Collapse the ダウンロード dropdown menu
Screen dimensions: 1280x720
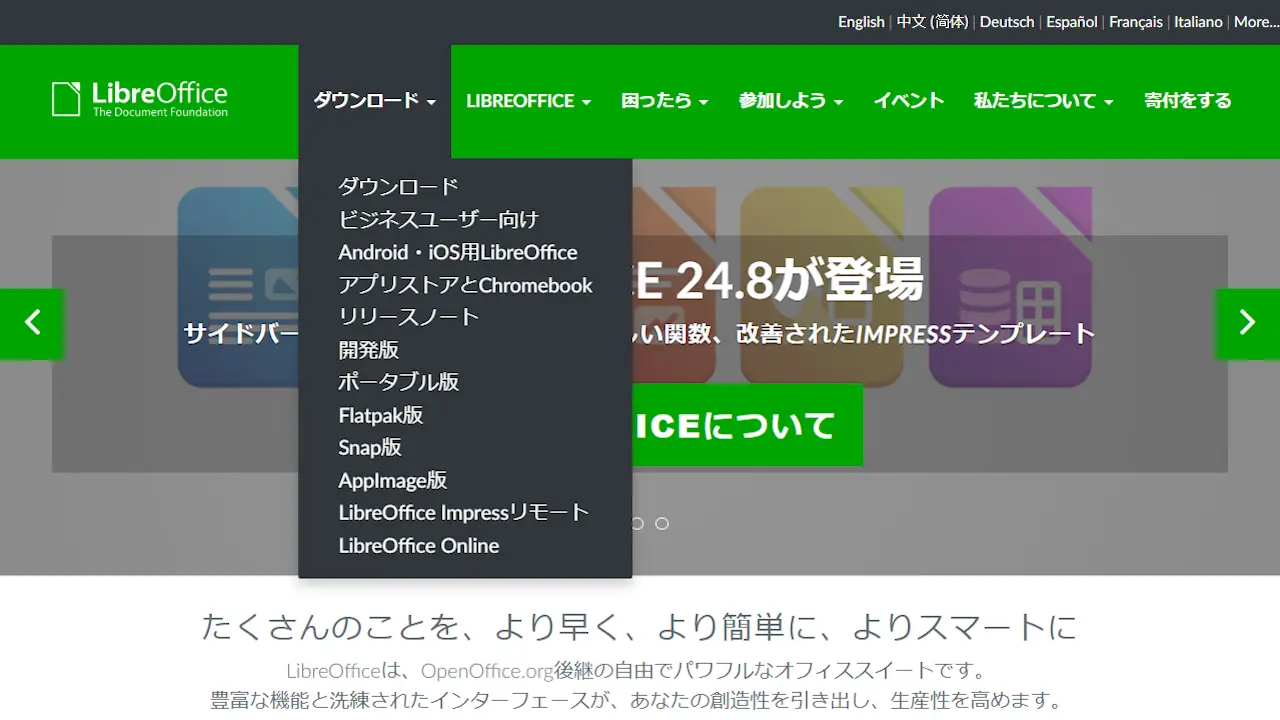[374, 101]
